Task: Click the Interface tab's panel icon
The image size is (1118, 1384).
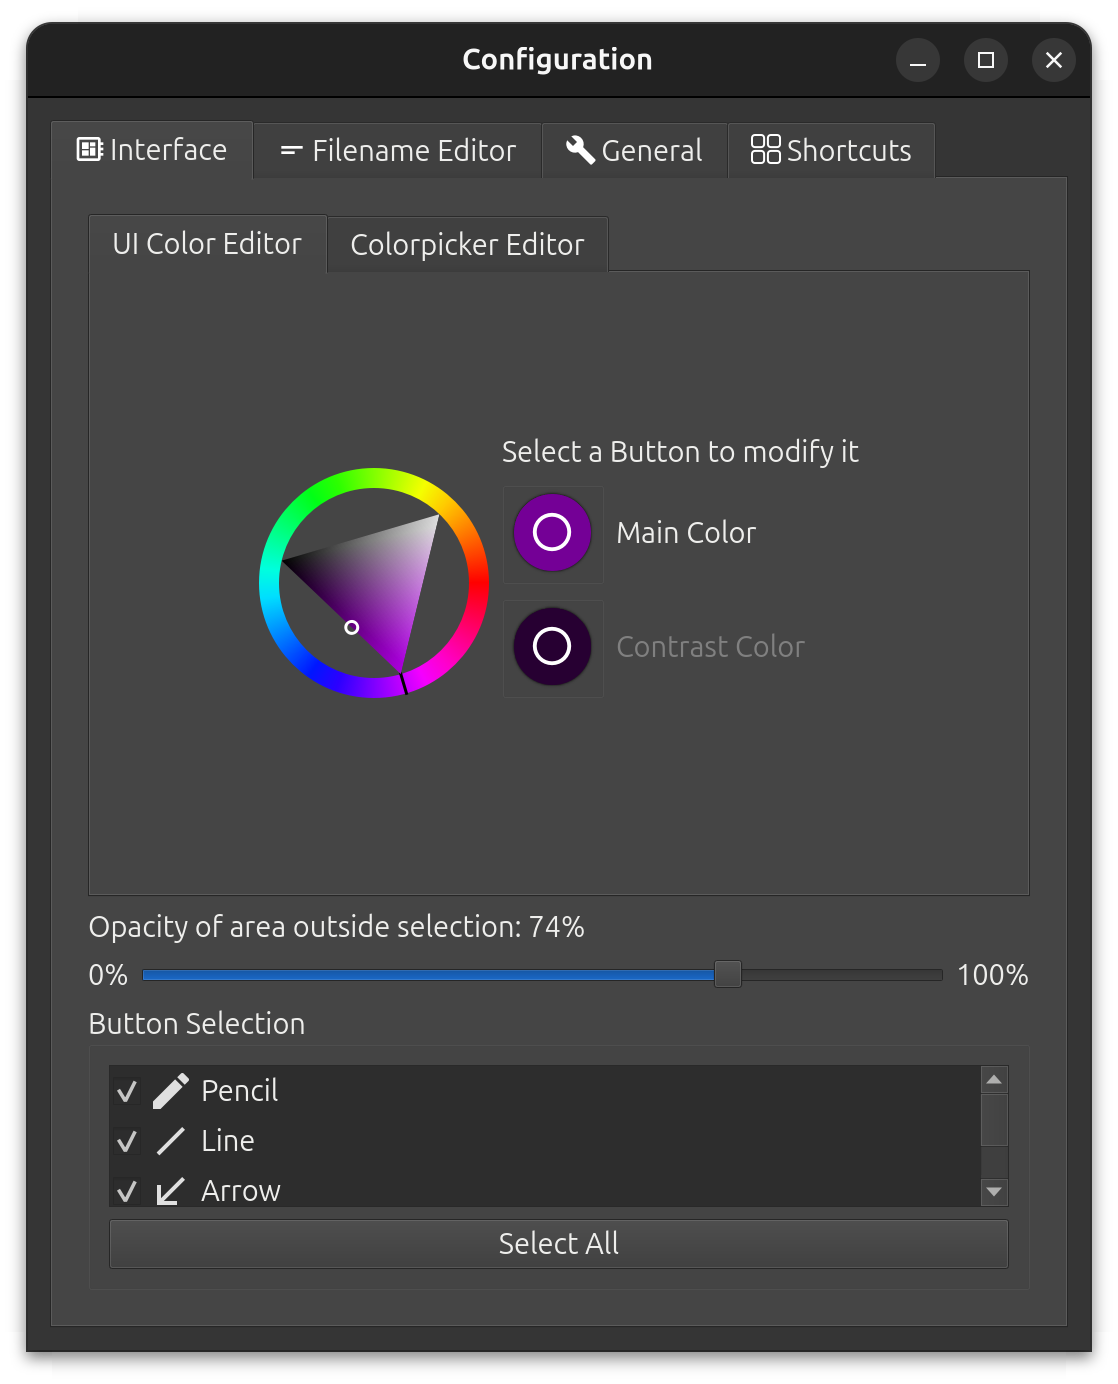Action: pos(90,149)
